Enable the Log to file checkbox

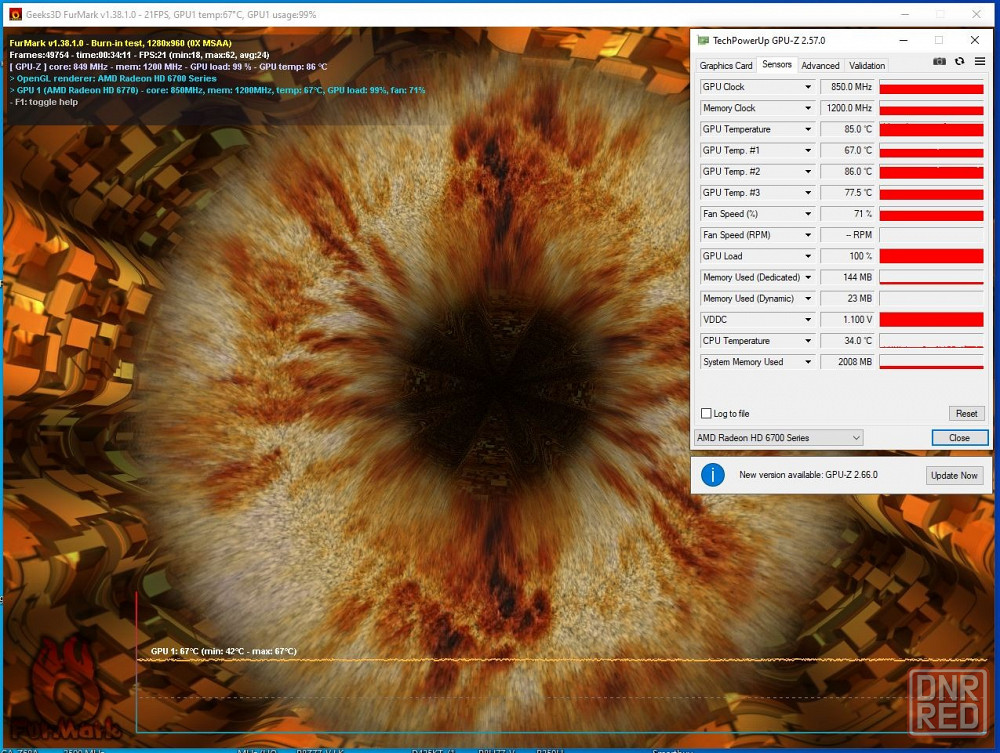click(x=706, y=413)
